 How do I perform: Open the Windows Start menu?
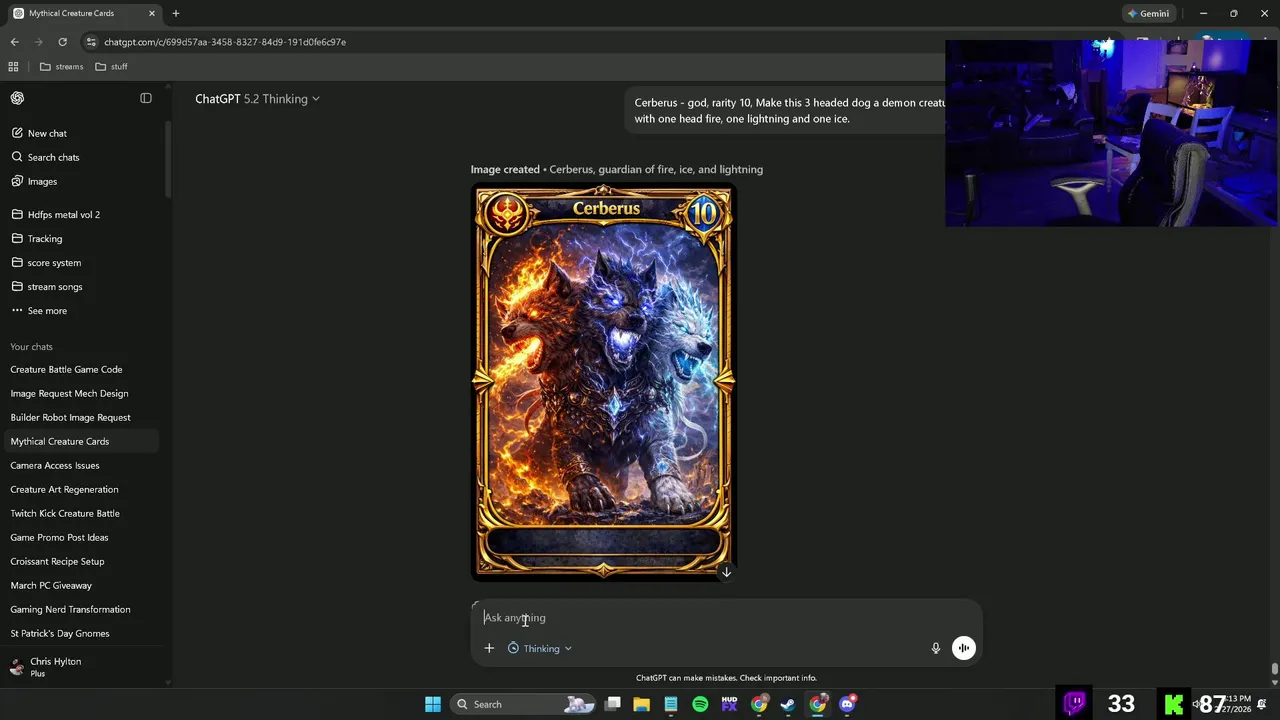tap(433, 704)
